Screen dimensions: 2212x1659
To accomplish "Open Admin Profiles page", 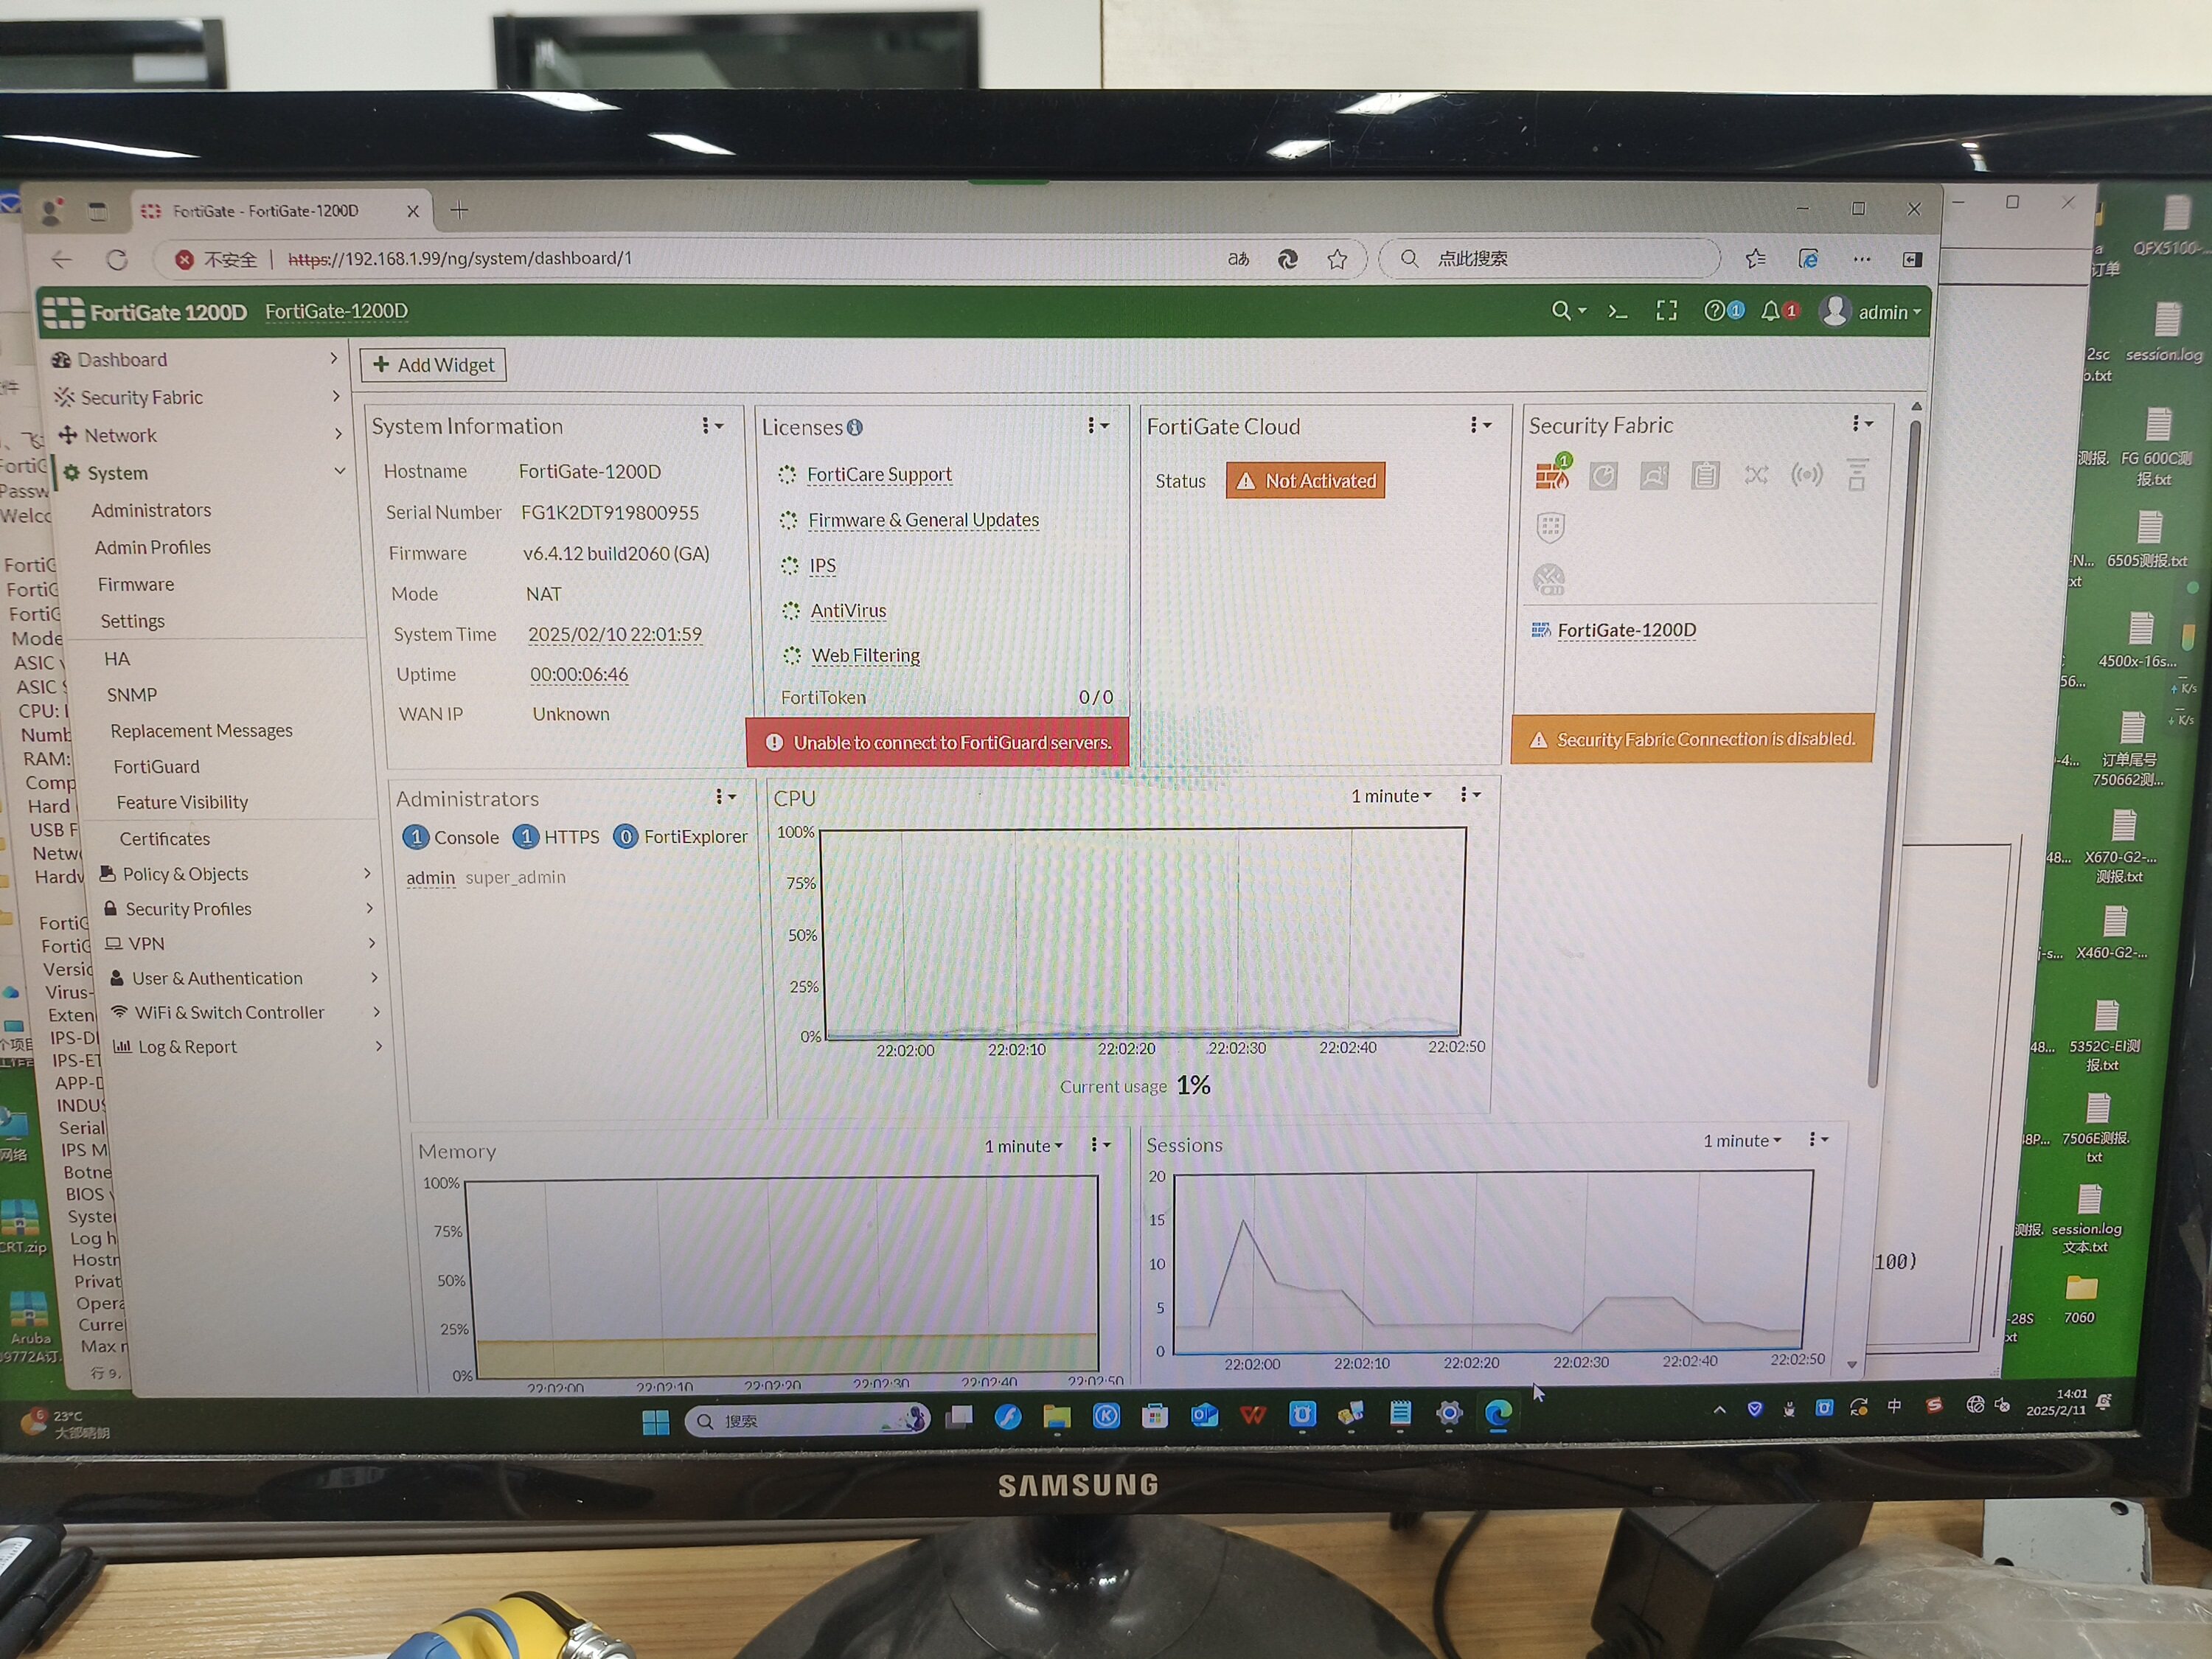I will pyautogui.click(x=153, y=547).
